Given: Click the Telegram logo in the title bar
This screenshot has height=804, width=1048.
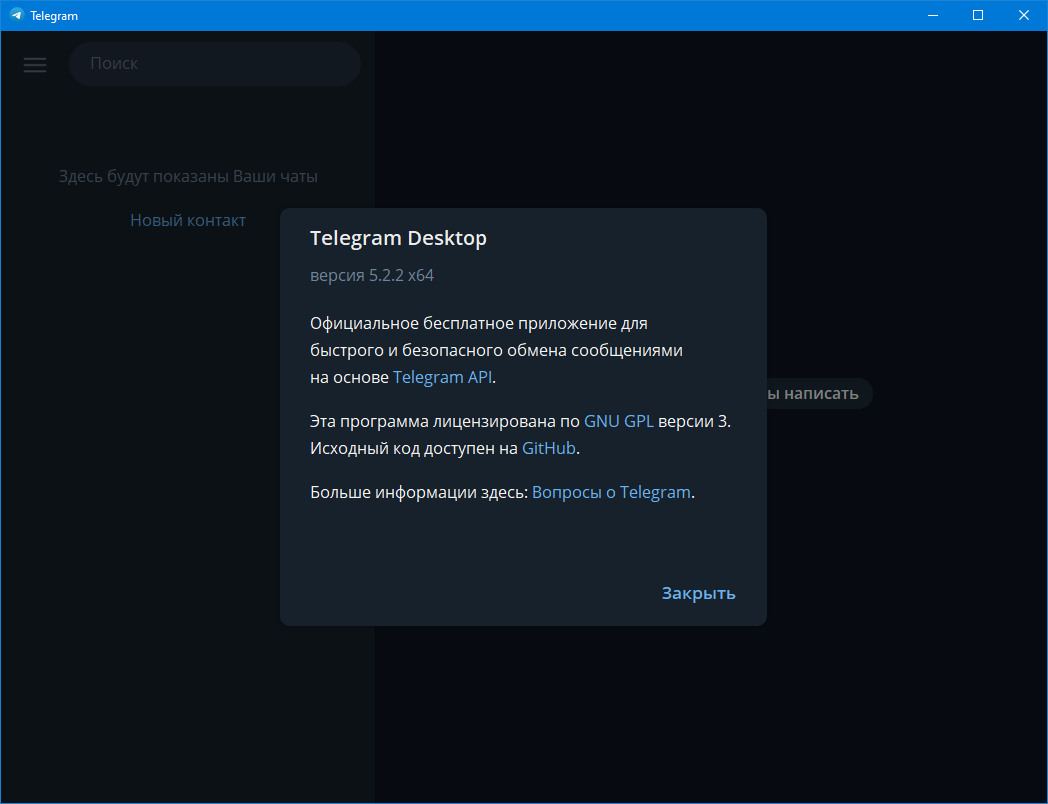Looking at the screenshot, I should [17, 15].
